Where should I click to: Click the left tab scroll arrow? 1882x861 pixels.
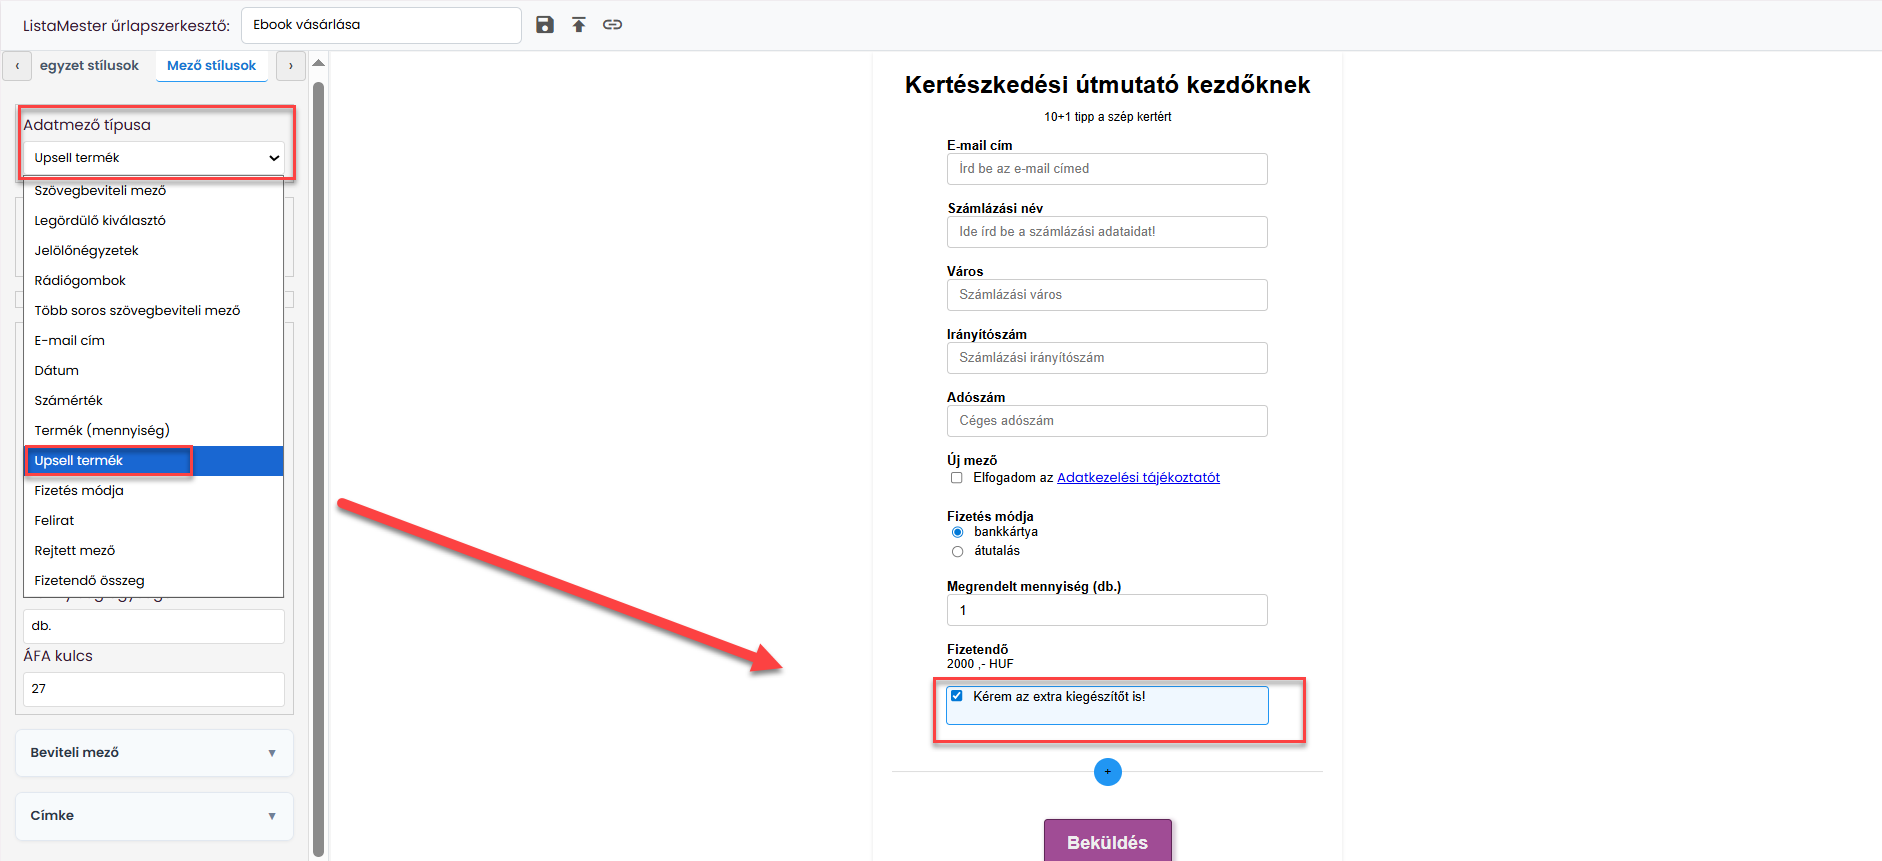(17, 66)
